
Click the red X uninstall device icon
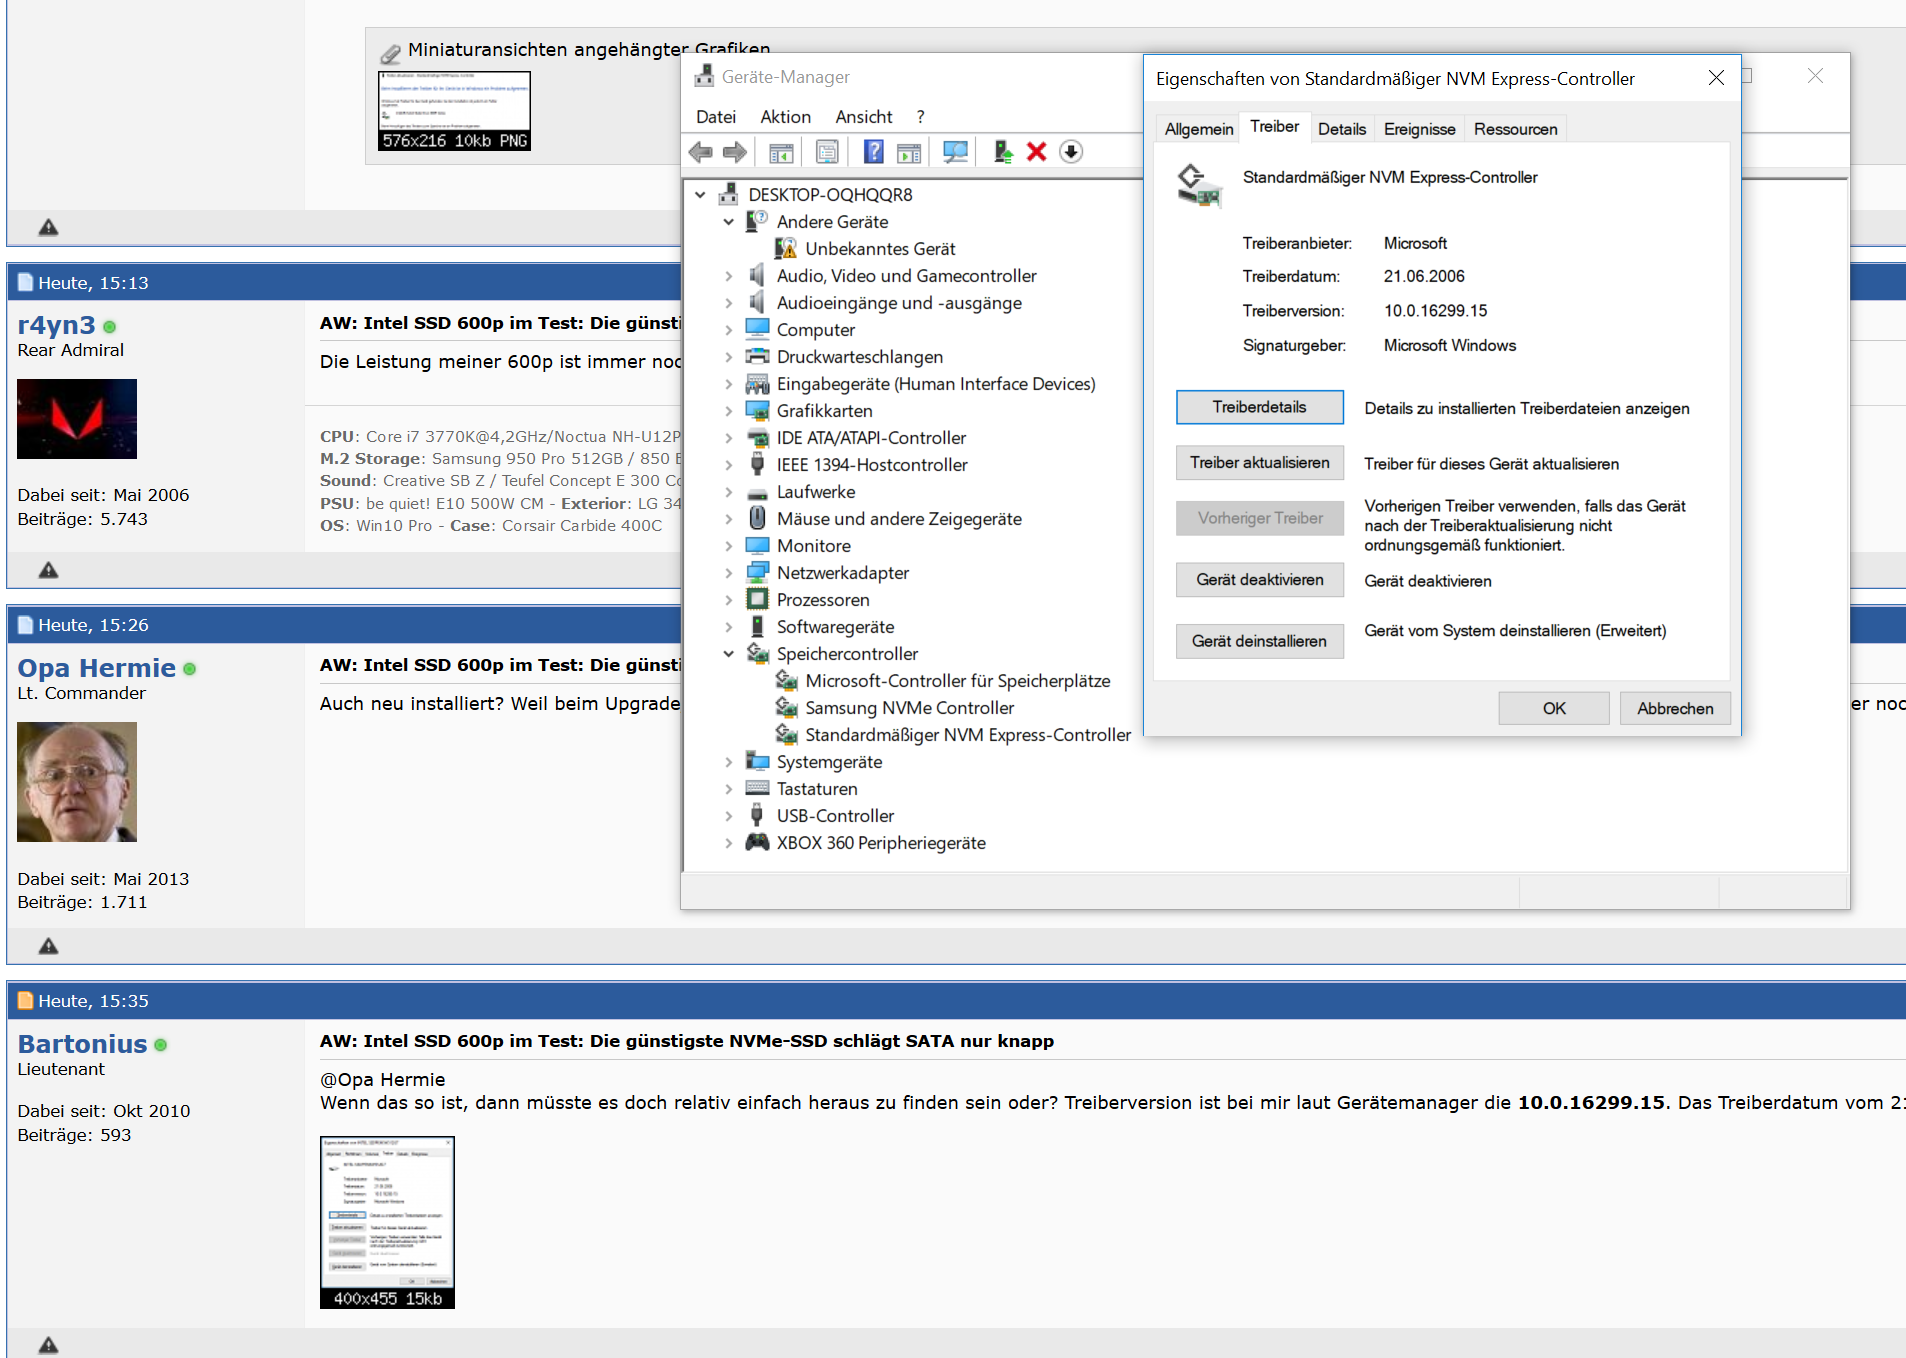pyautogui.click(x=1037, y=152)
